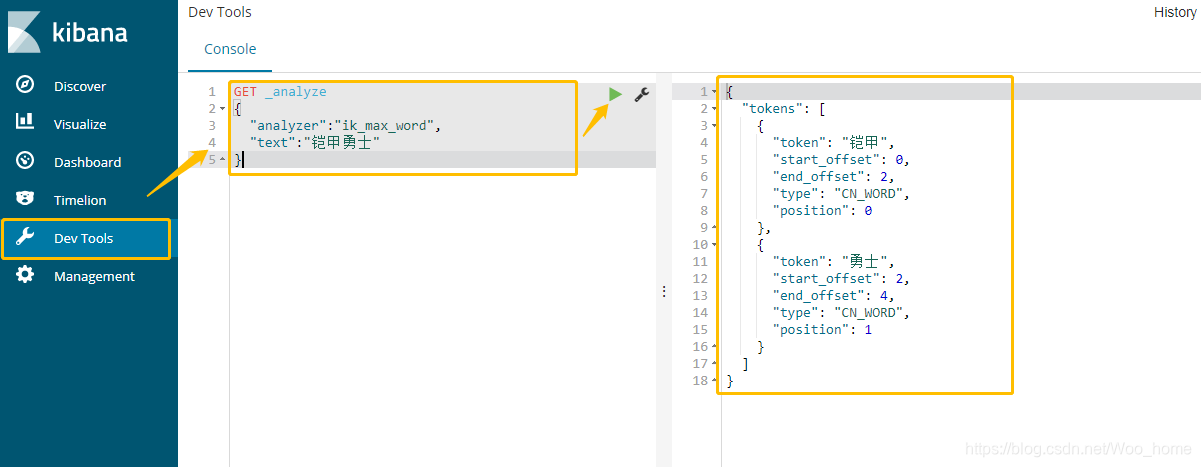Collapse first token object at line 3
This screenshot has width=1201, height=467.
pyautogui.click(x=714, y=126)
